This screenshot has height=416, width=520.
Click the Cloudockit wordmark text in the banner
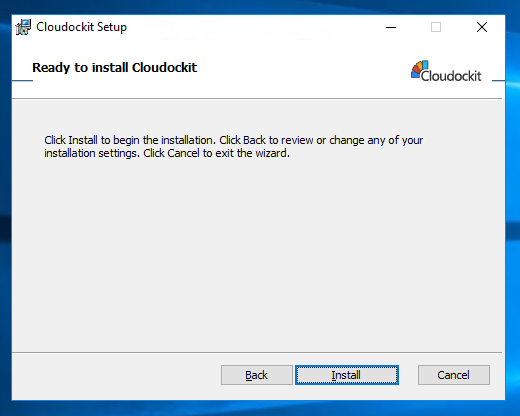[x=451, y=76]
